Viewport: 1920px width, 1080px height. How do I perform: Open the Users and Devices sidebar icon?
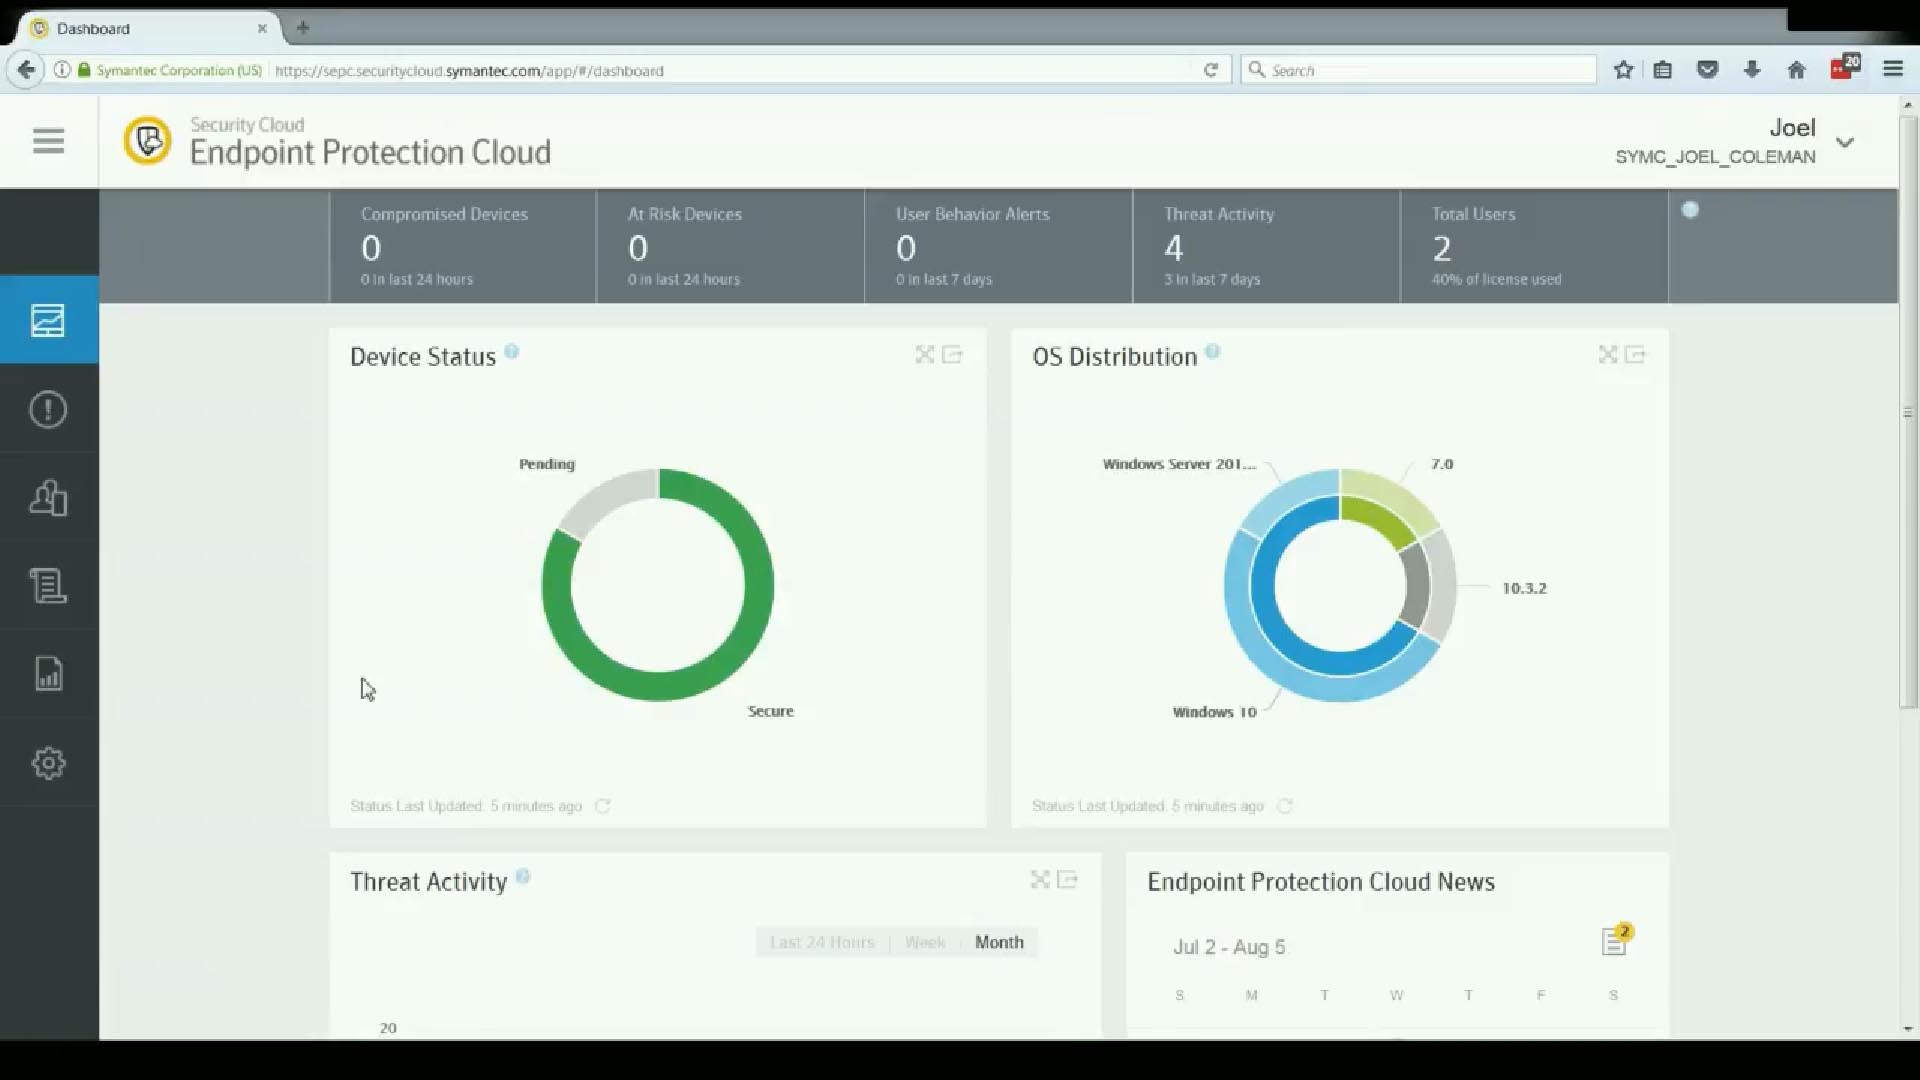48,497
